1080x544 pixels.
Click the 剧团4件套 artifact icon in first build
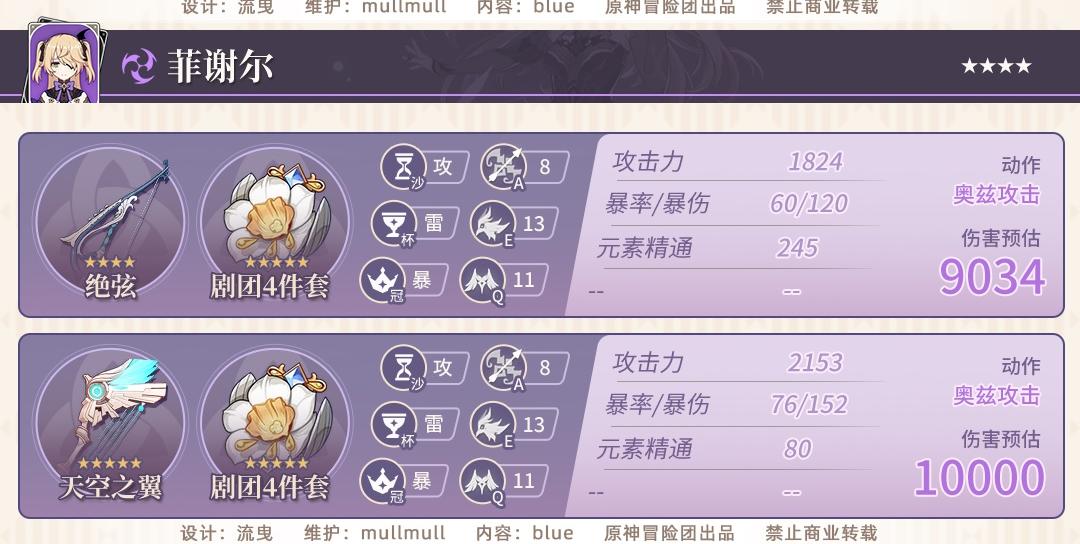(274, 219)
